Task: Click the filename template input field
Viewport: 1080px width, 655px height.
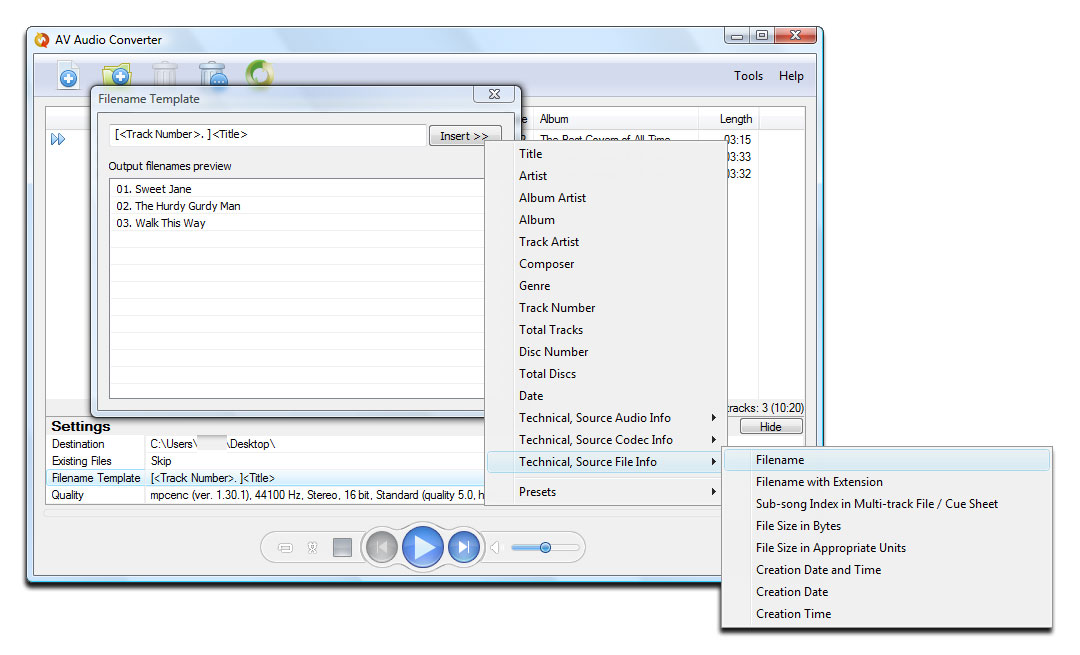Action: click(x=268, y=135)
